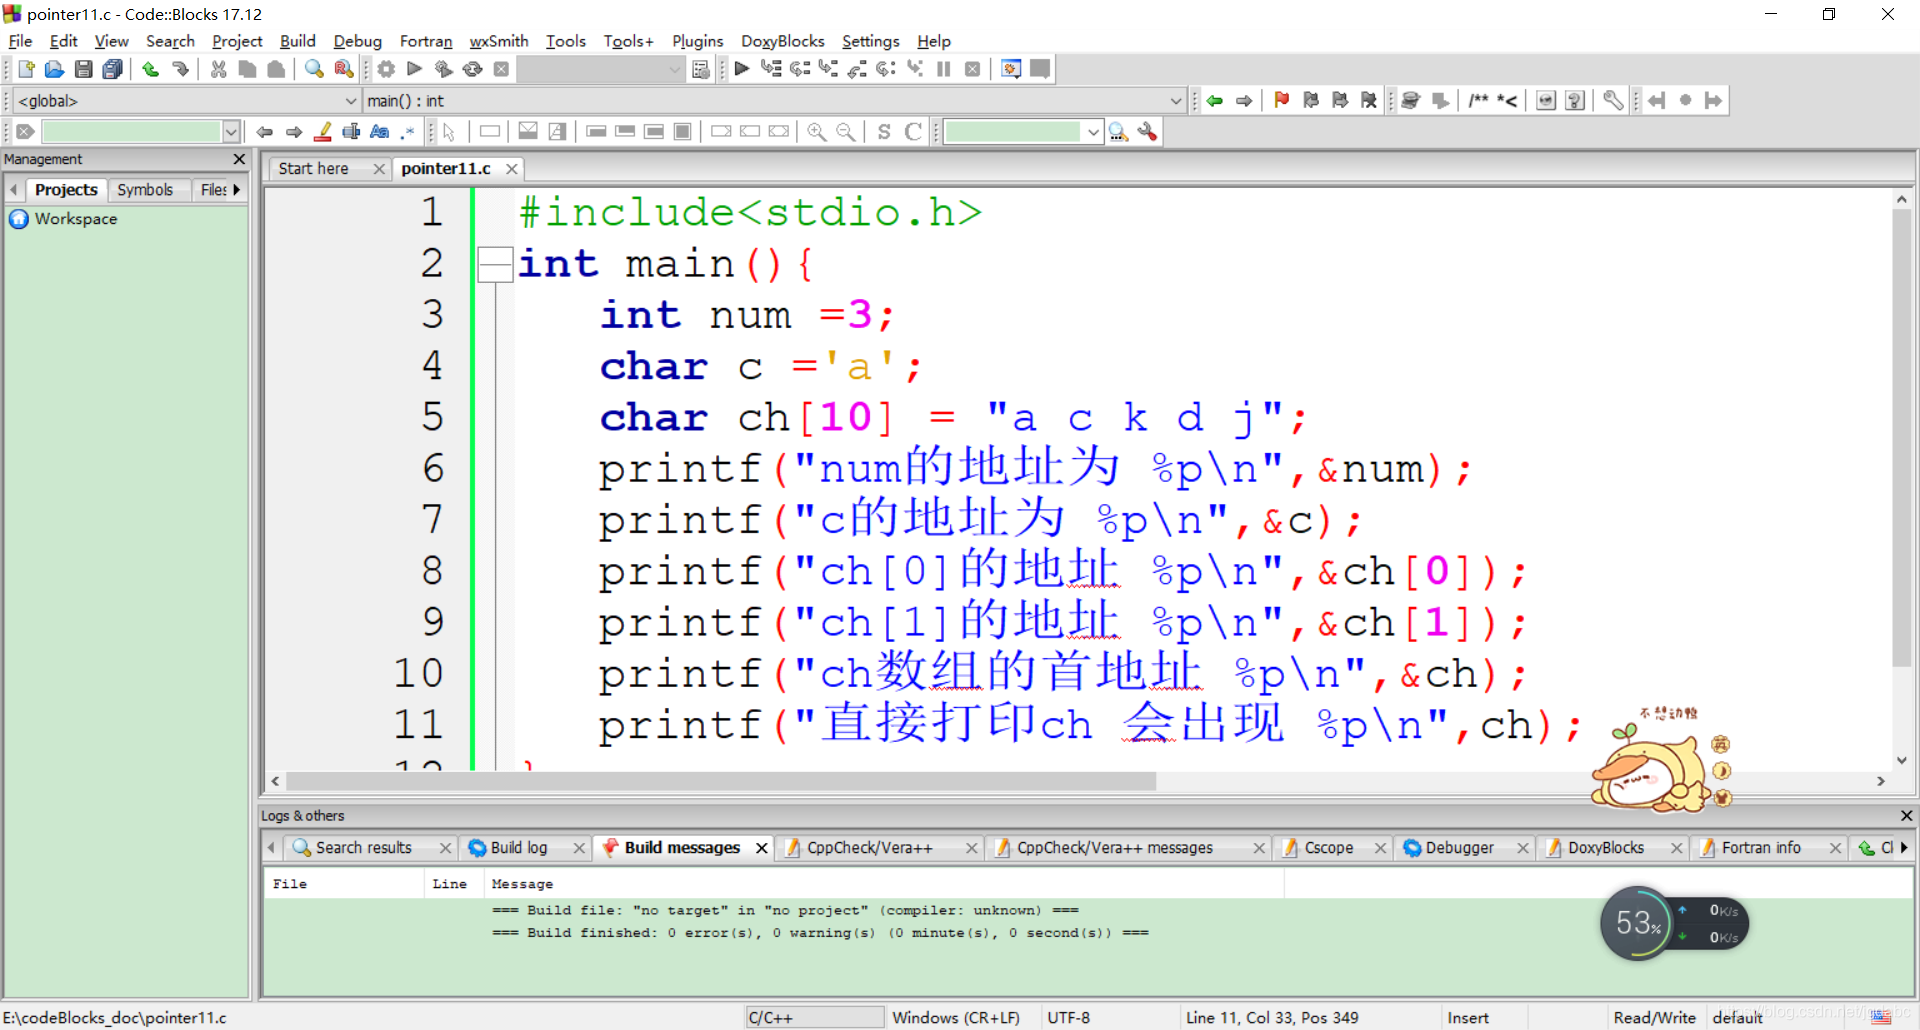Screen dimensions: 1920x1030
Task: Switch to the Debugger log tab
Action: tap(1459, 847)
